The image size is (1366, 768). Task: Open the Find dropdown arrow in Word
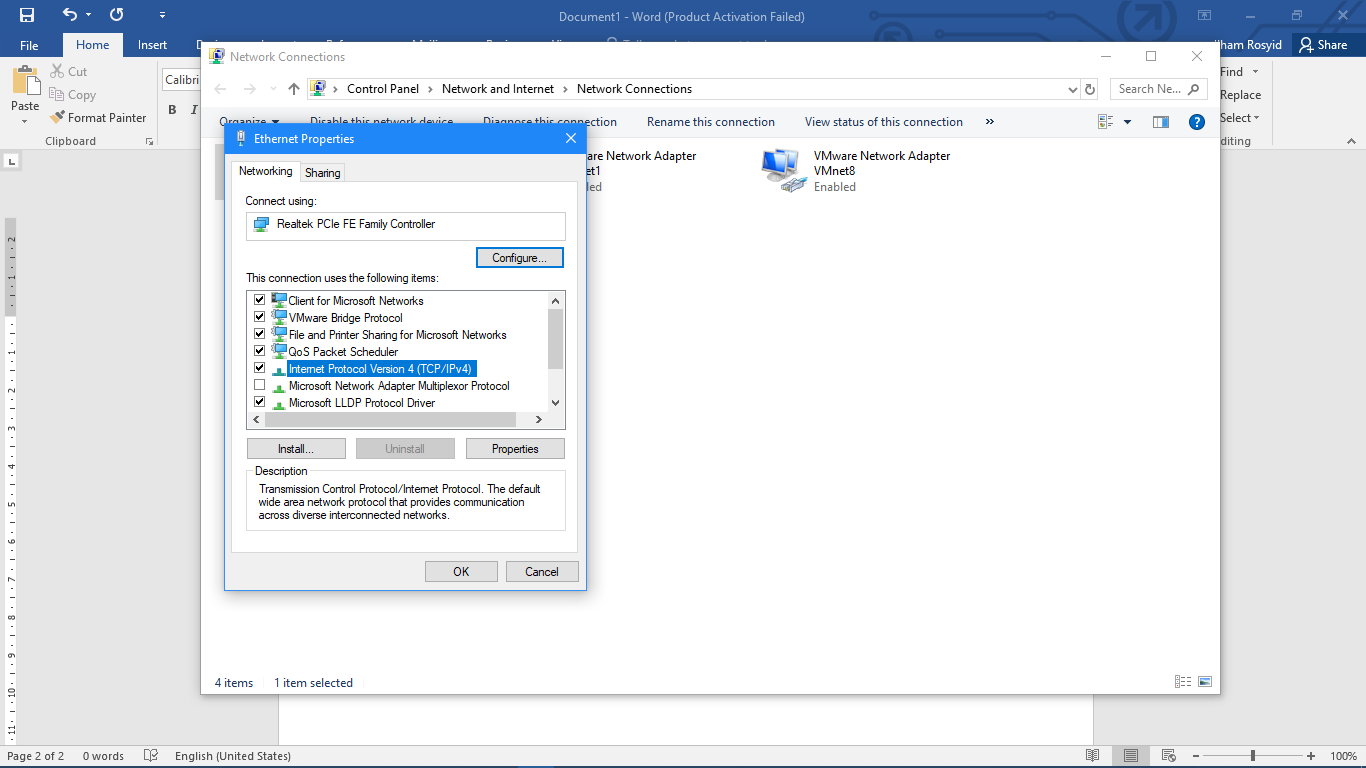click(1256, 72)
